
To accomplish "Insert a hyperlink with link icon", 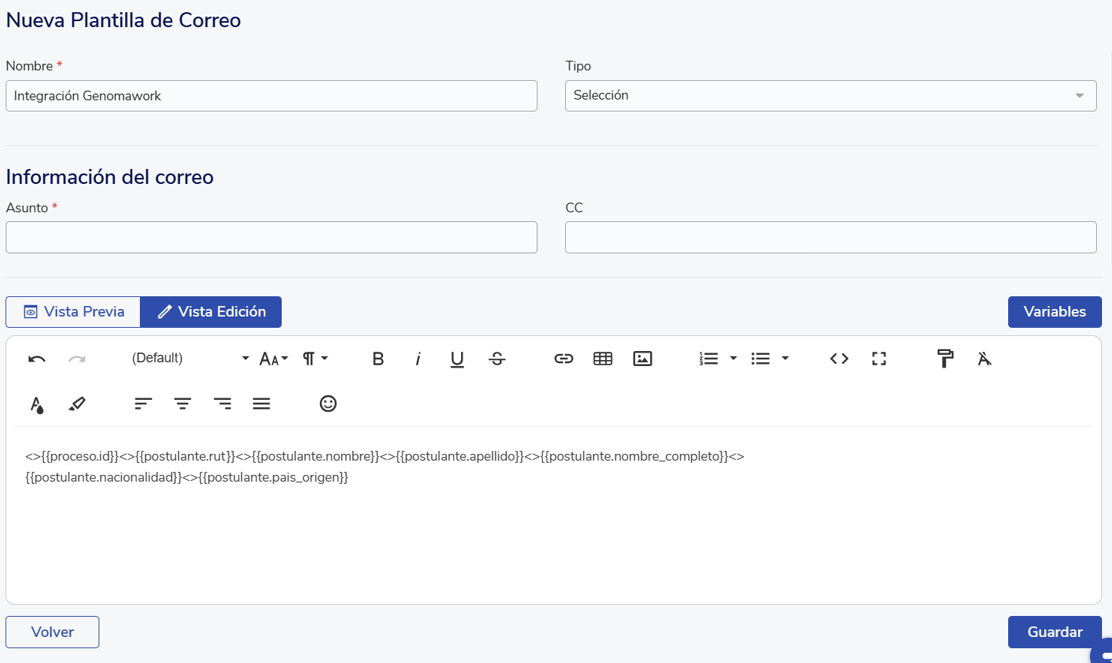I will [563, 359].
